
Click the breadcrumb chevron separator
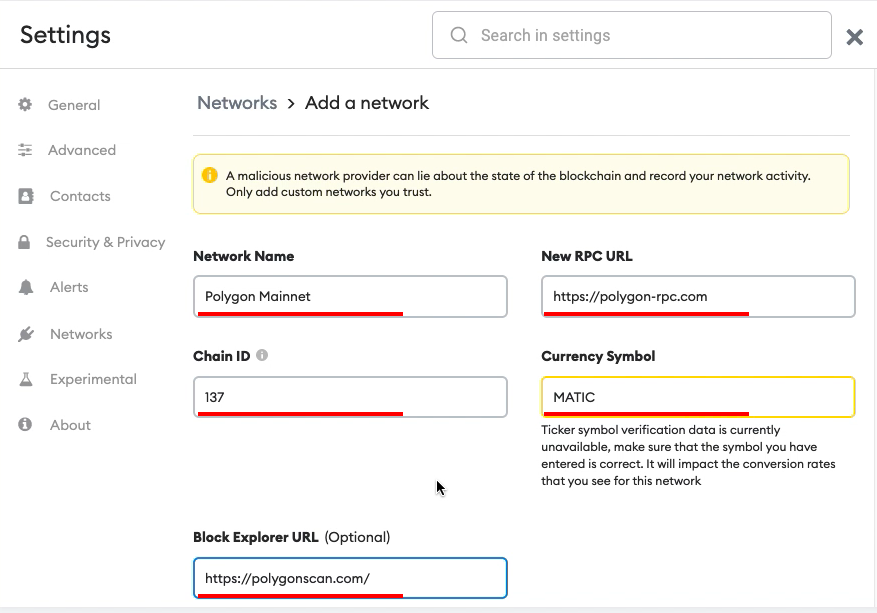pyautogui.click(x=291, y=103)
